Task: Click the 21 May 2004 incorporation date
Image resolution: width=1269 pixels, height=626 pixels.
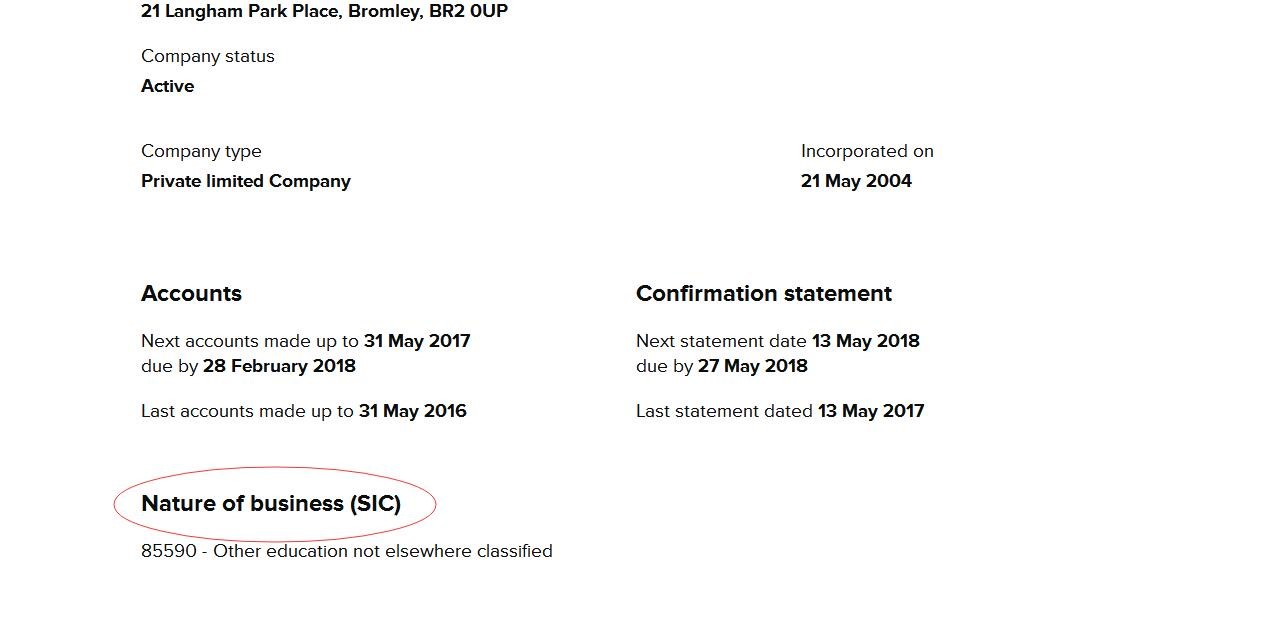Action: tap(855, 181)
